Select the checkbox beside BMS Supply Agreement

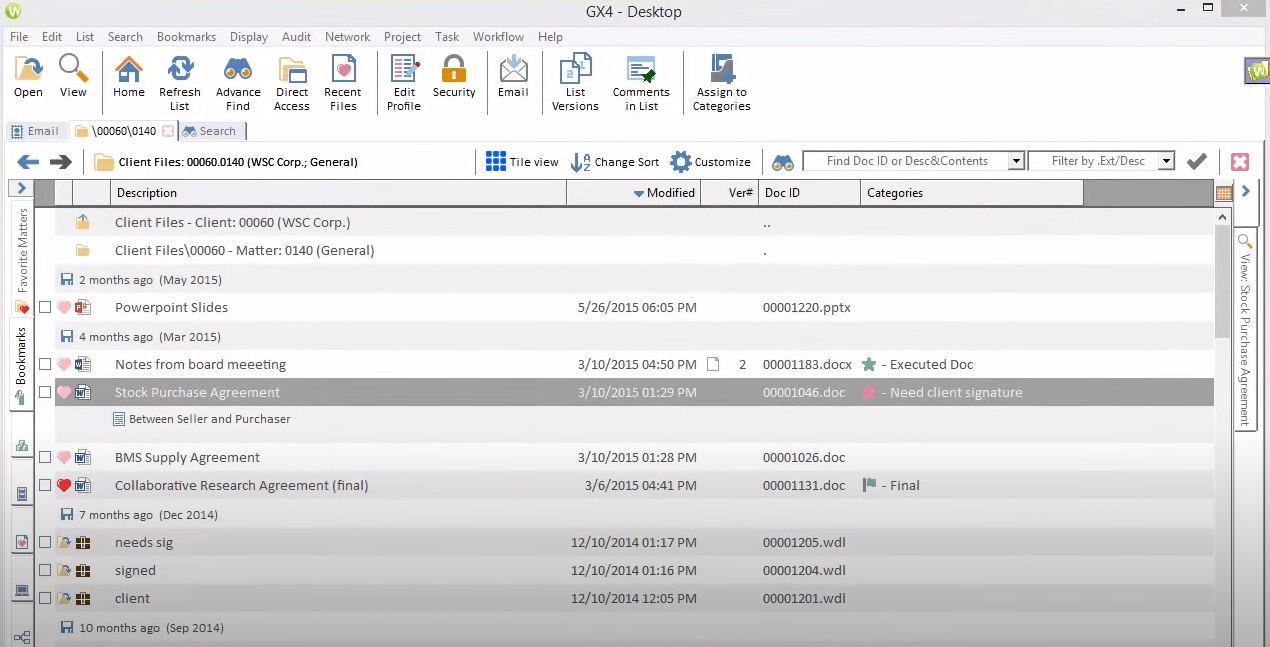pos(44,457)
